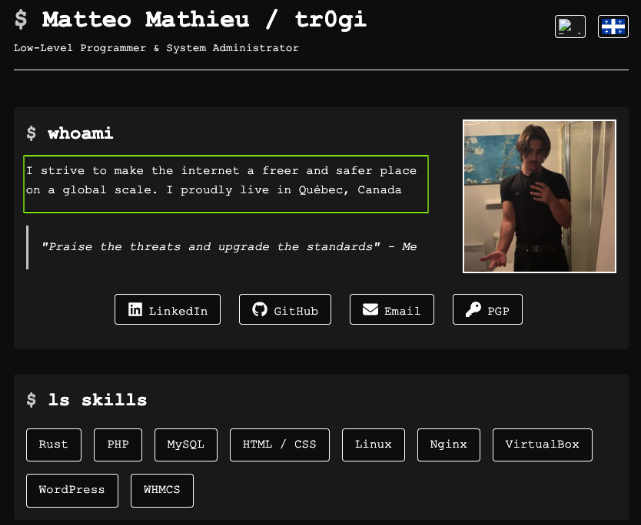
Task: Click the WHMCS skill tag
Action: pyautogui.click(x=162, y=491)
